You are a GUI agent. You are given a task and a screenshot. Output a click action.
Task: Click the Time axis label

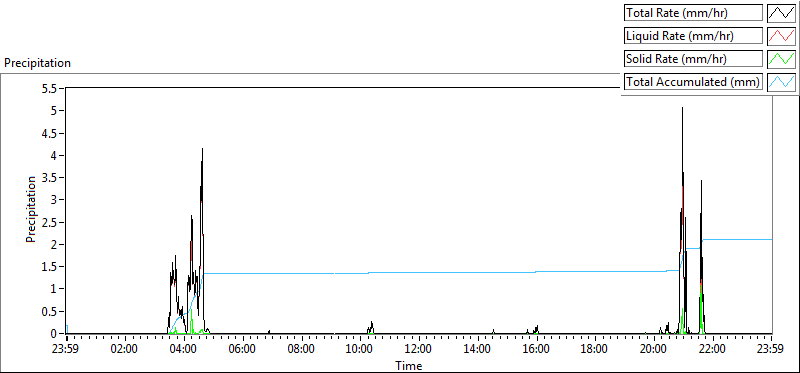[408, 366]
